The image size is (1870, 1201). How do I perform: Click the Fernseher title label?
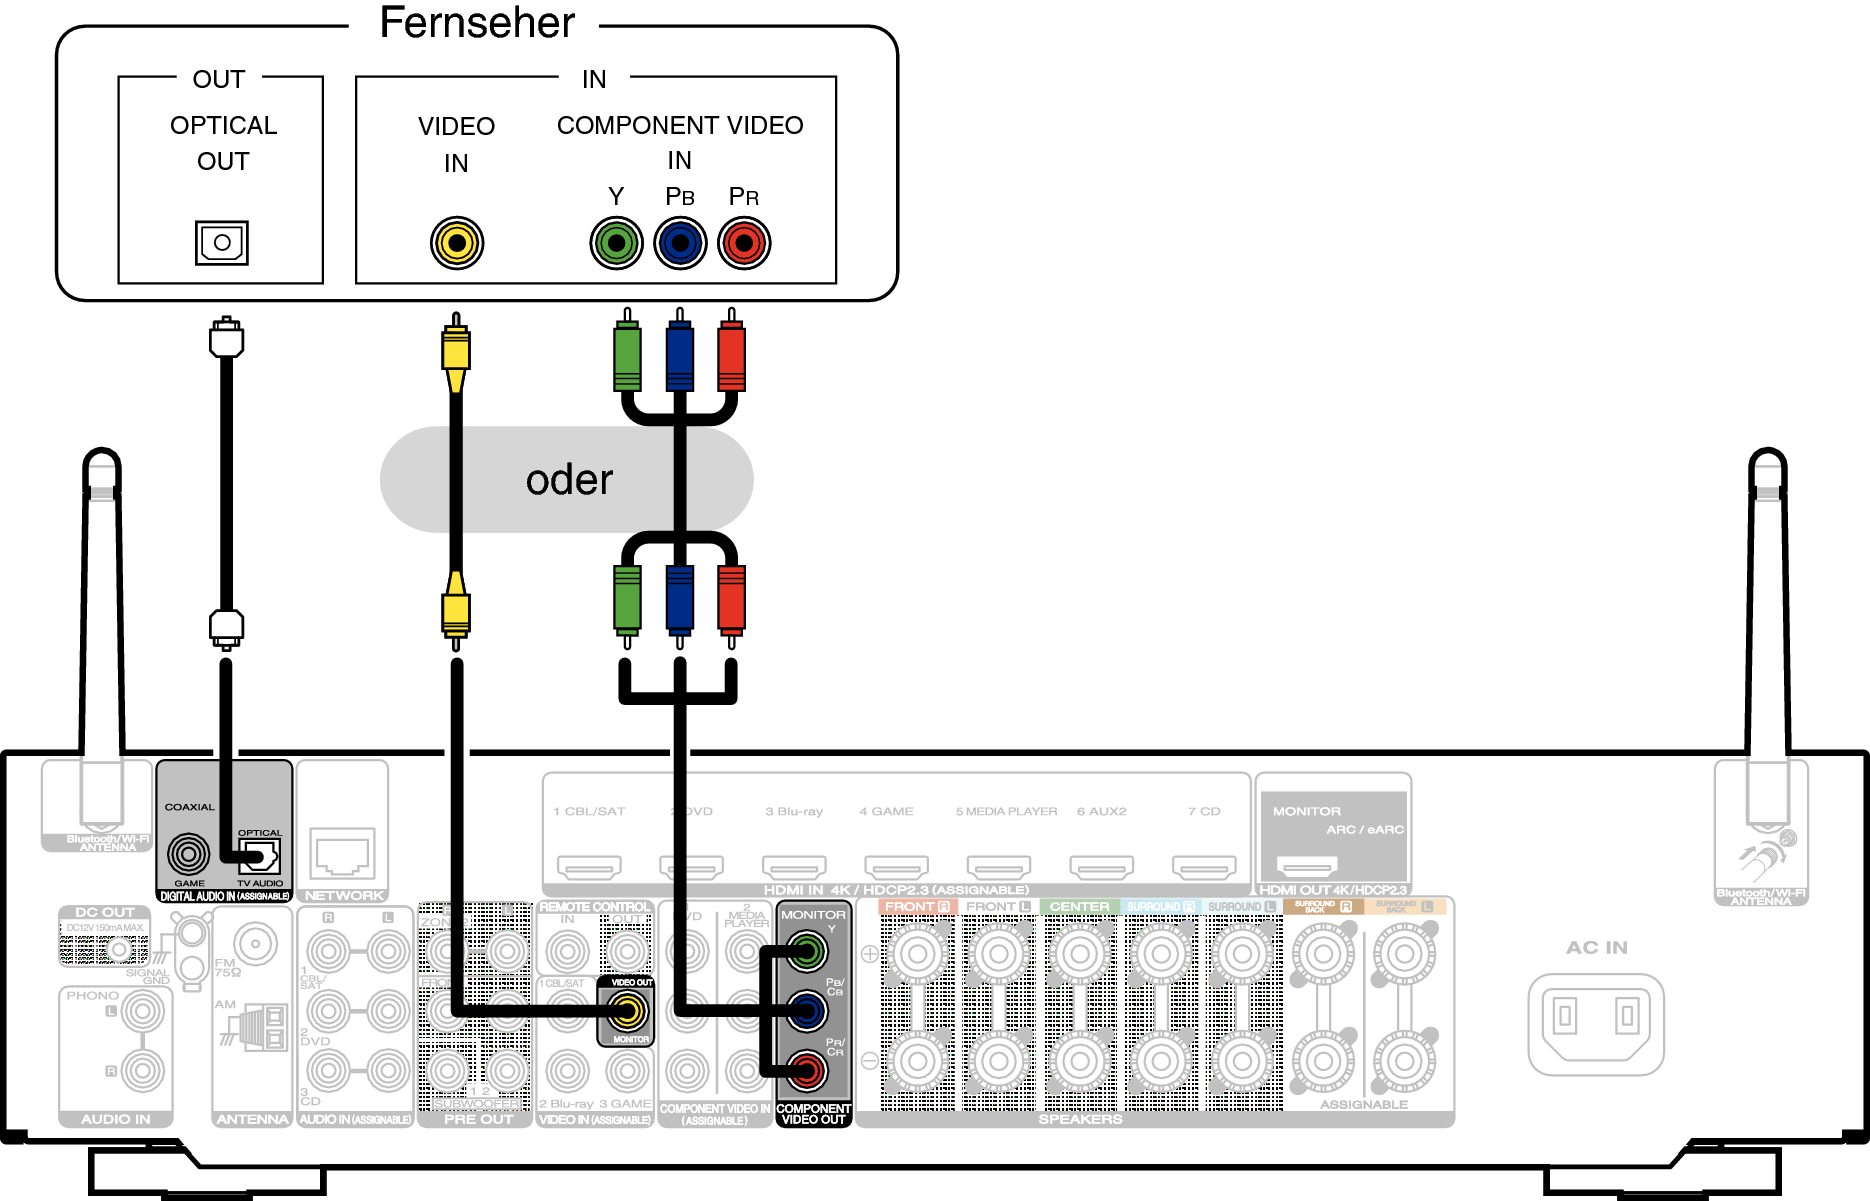click(x=477, y=22)
